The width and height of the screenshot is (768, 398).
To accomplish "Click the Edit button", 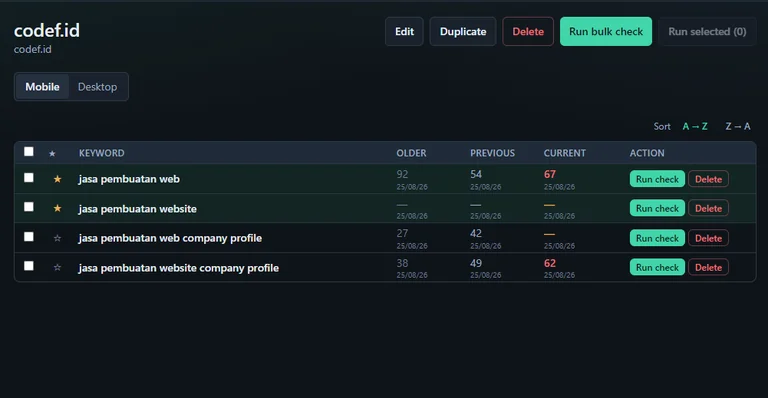I will pyautogui.click(x=404, y=31).
